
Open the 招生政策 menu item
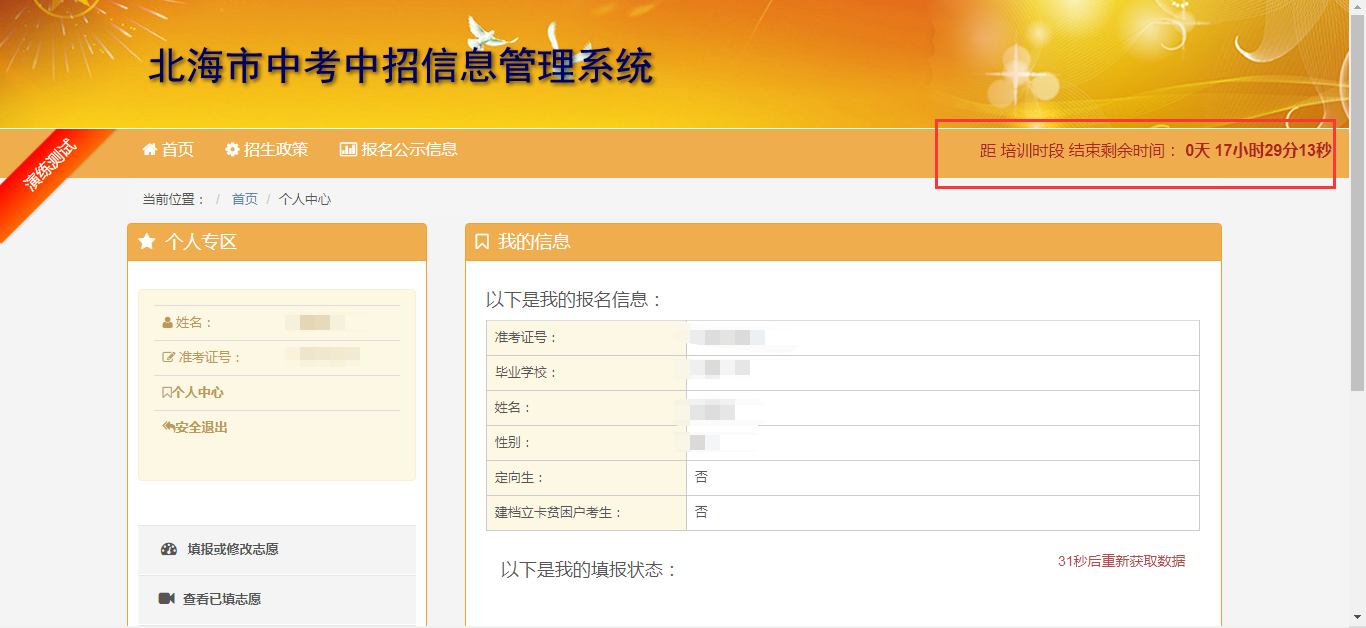tap(276, 150)
